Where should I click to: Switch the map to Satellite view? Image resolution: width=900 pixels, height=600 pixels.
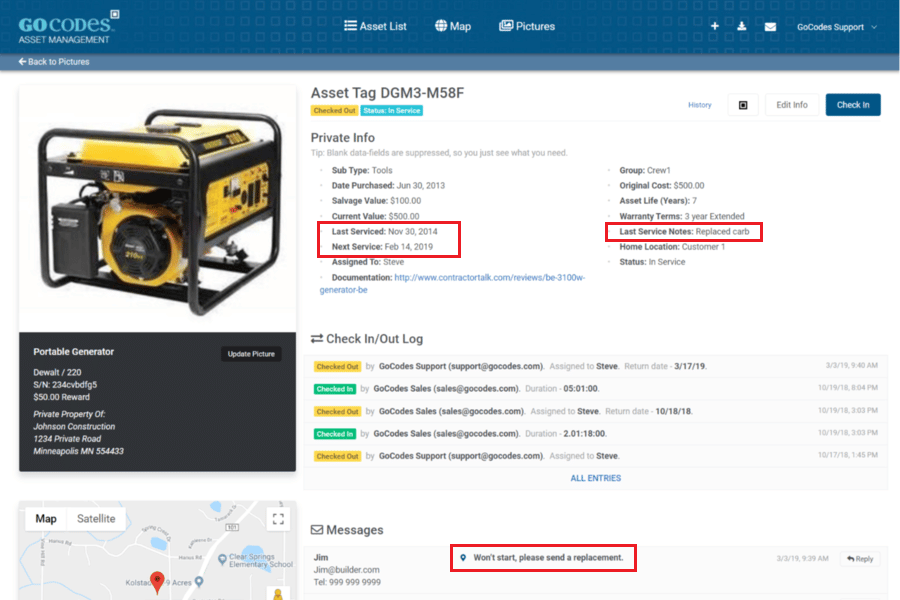click(x=96, y=518)
